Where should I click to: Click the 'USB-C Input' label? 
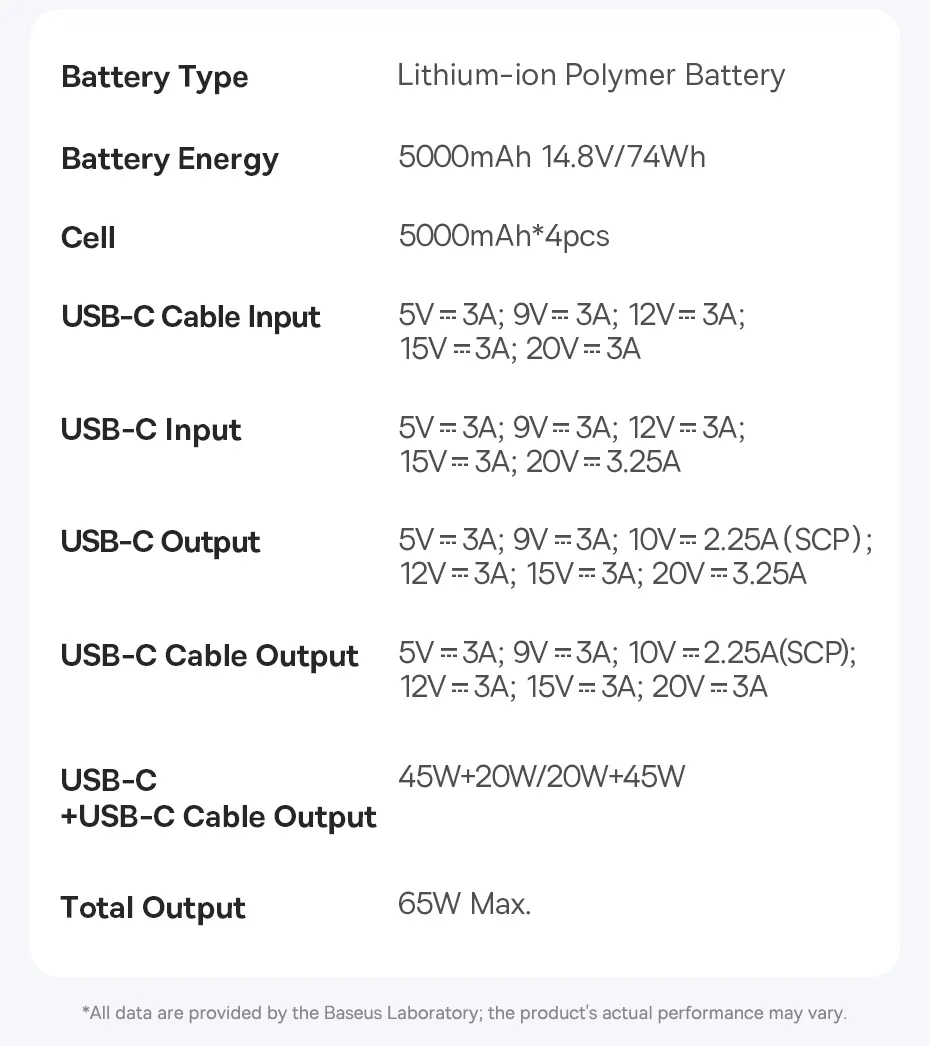point(151,430)
